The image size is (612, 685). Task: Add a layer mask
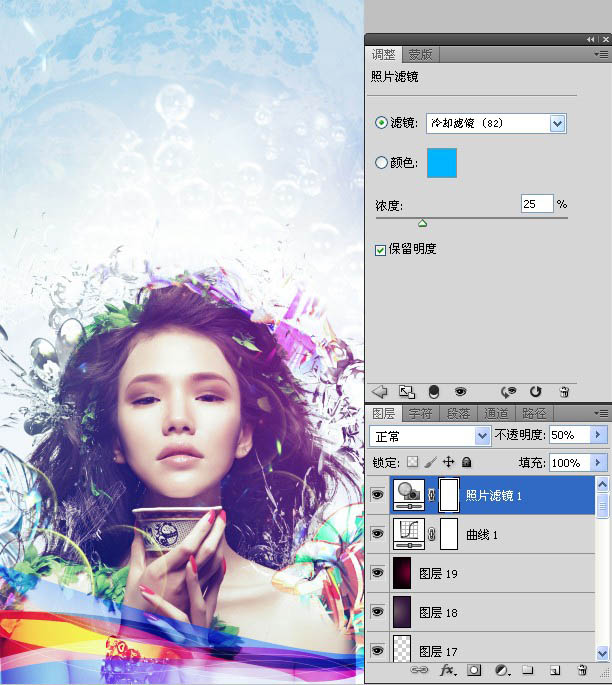pyautogui.click(x=474, y=670)
